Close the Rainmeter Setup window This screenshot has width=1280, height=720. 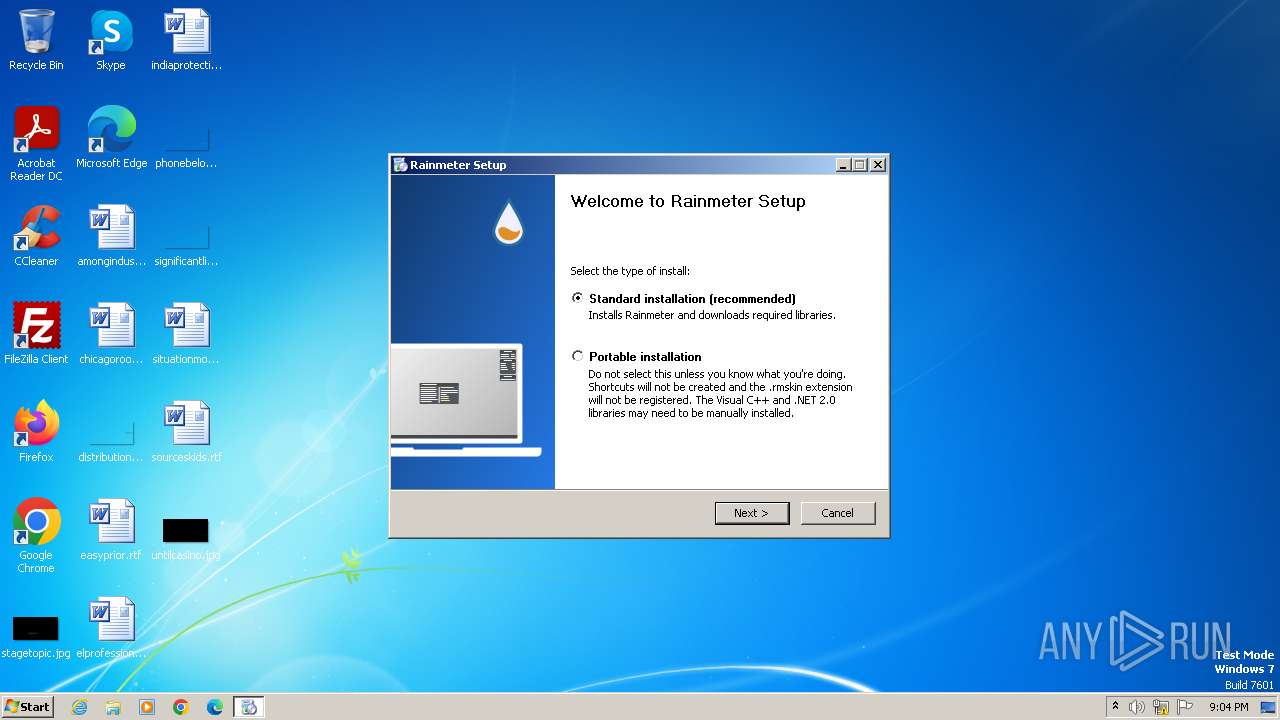[x=878, y=165]
